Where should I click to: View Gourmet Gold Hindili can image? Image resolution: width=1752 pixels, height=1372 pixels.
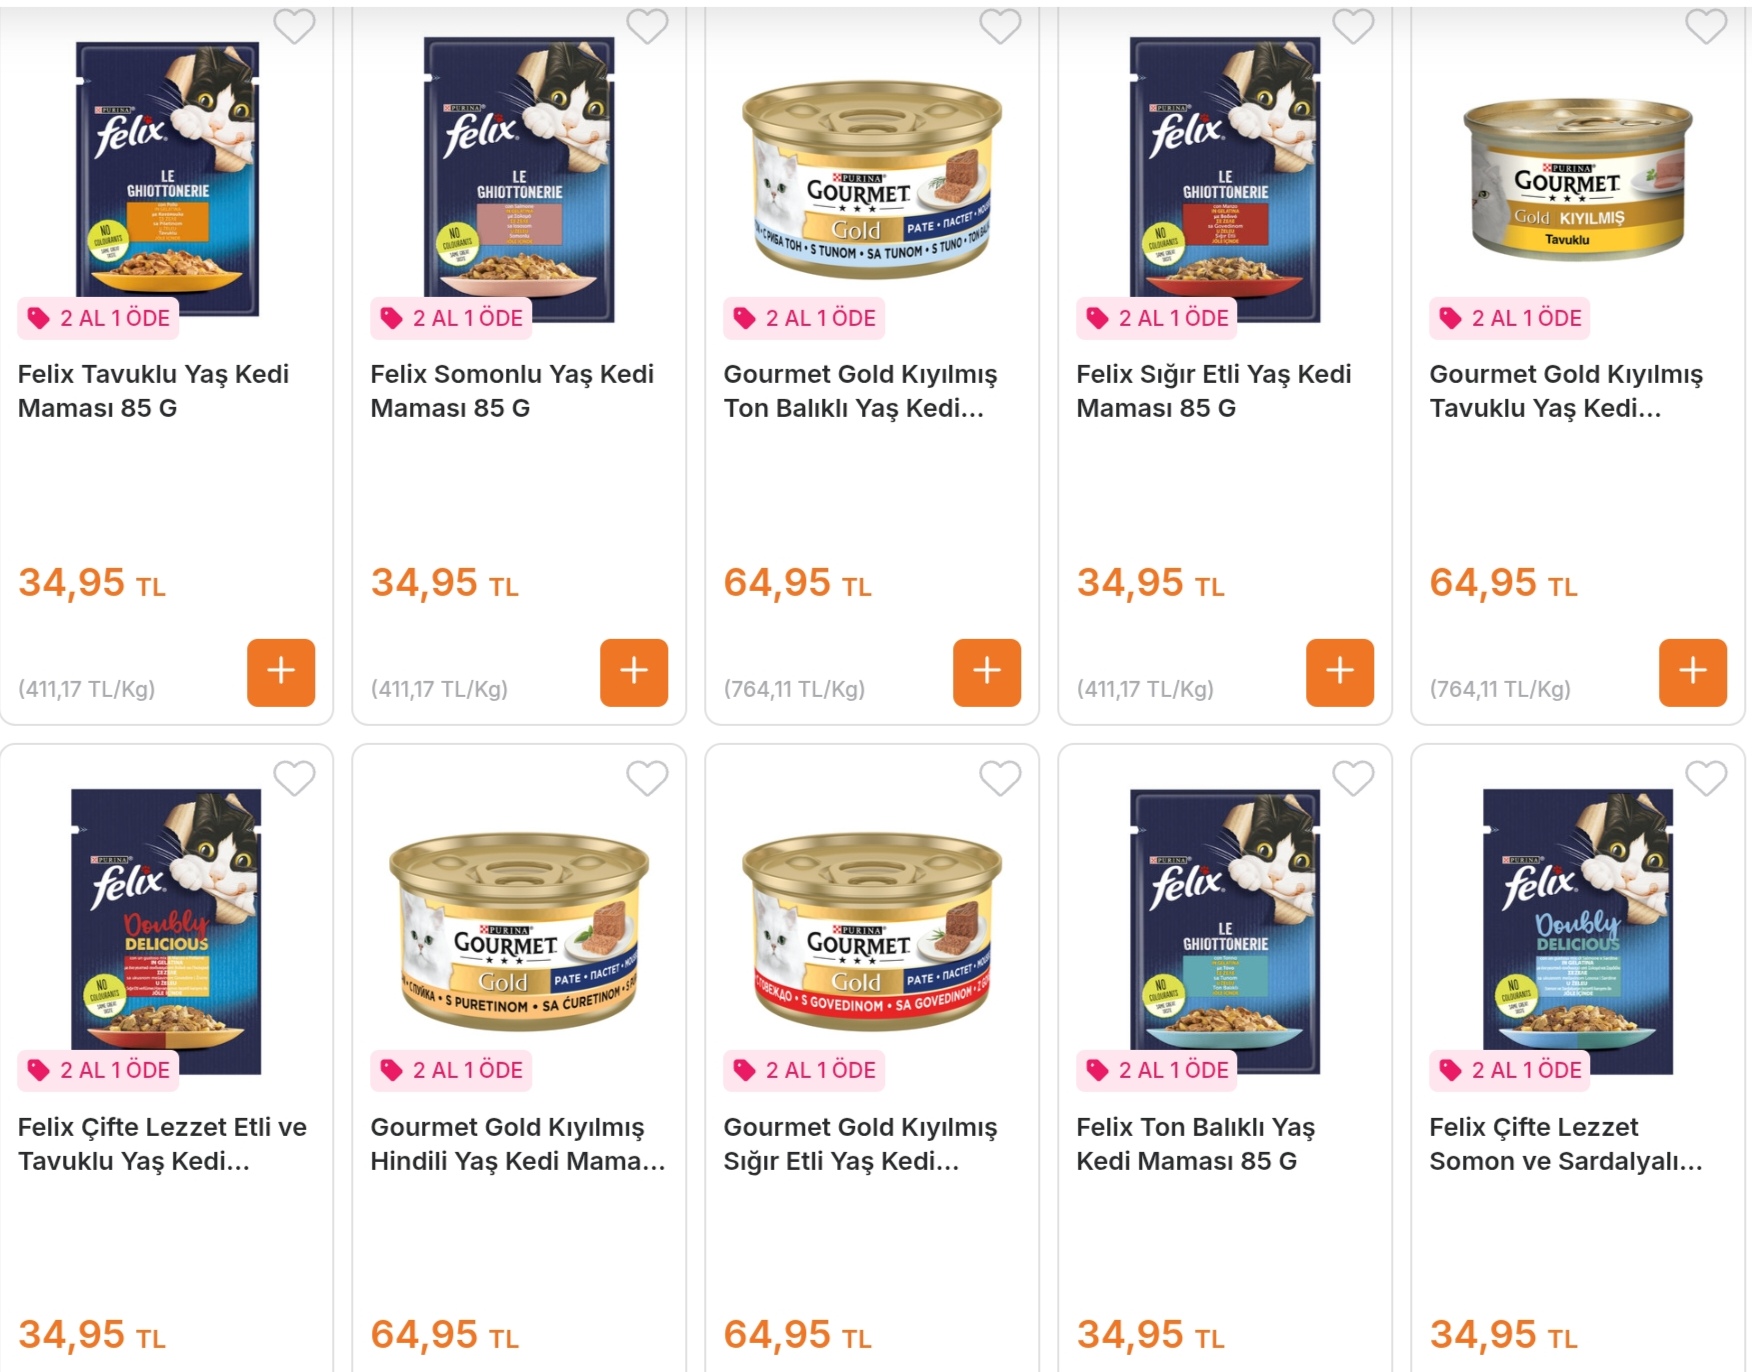(519, 930)
